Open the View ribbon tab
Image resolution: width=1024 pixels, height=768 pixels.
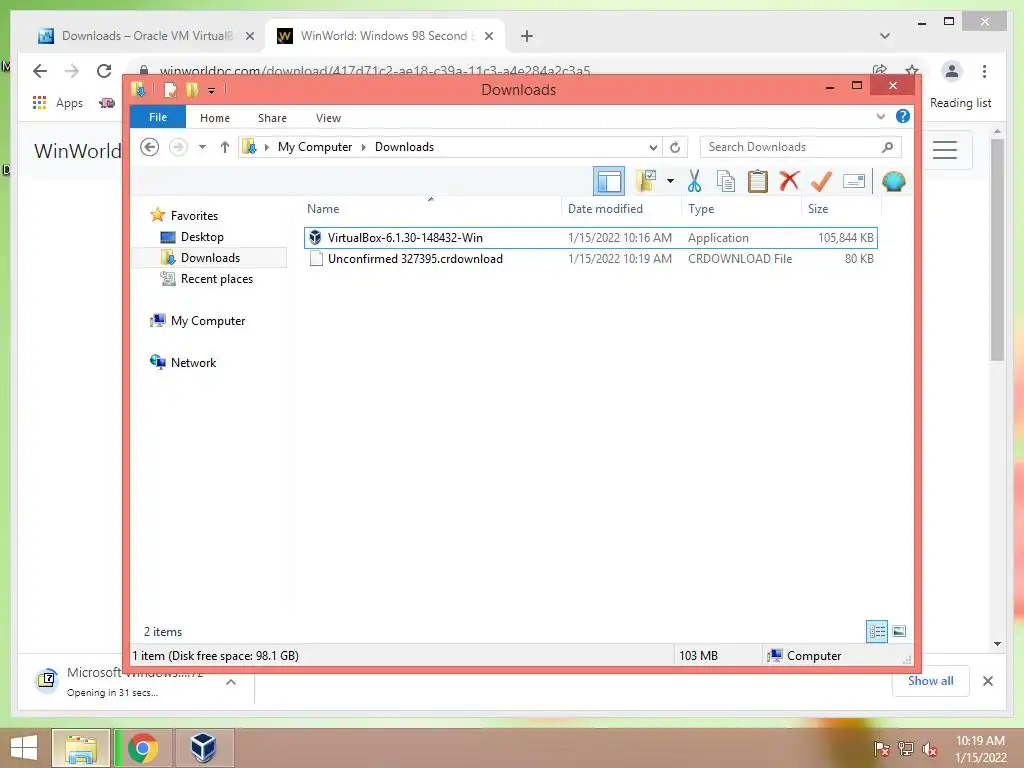coord(328,118)
